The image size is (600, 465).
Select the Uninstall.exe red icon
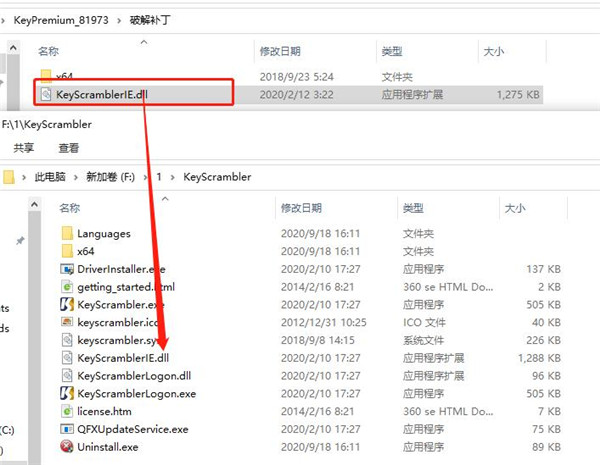click(x=67, y=447)
